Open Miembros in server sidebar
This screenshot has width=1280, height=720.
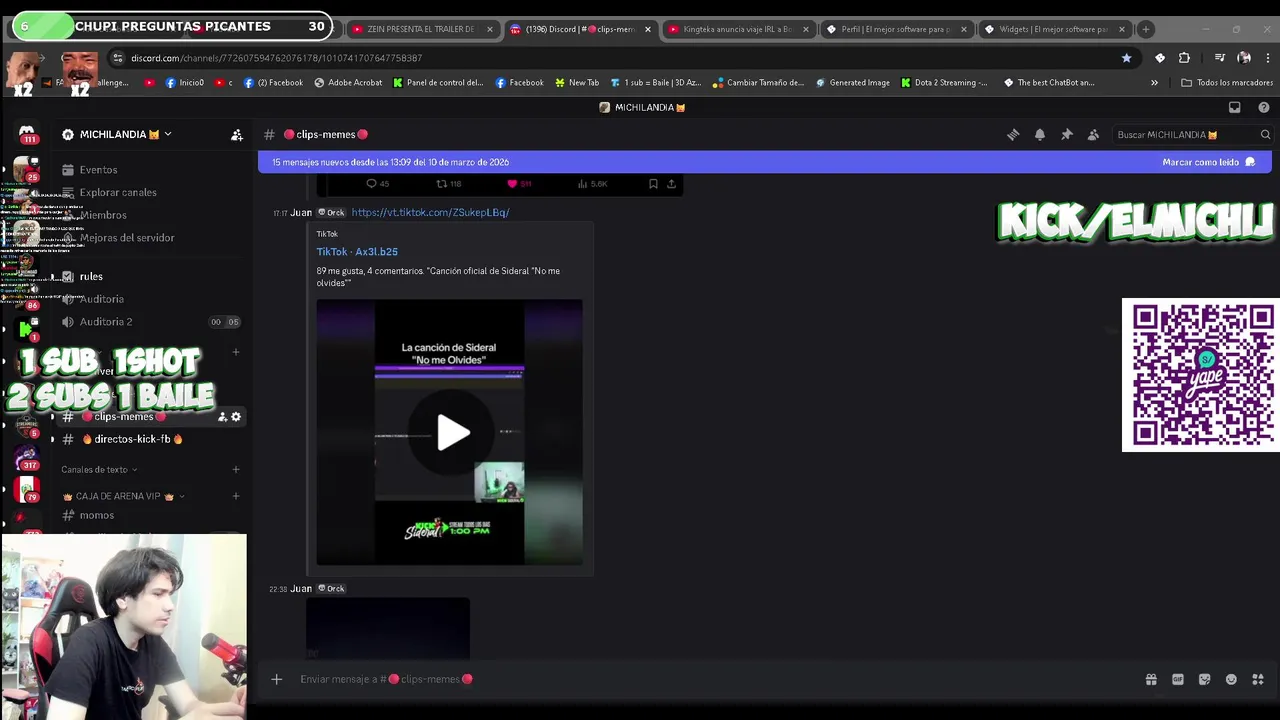(103, 215)
